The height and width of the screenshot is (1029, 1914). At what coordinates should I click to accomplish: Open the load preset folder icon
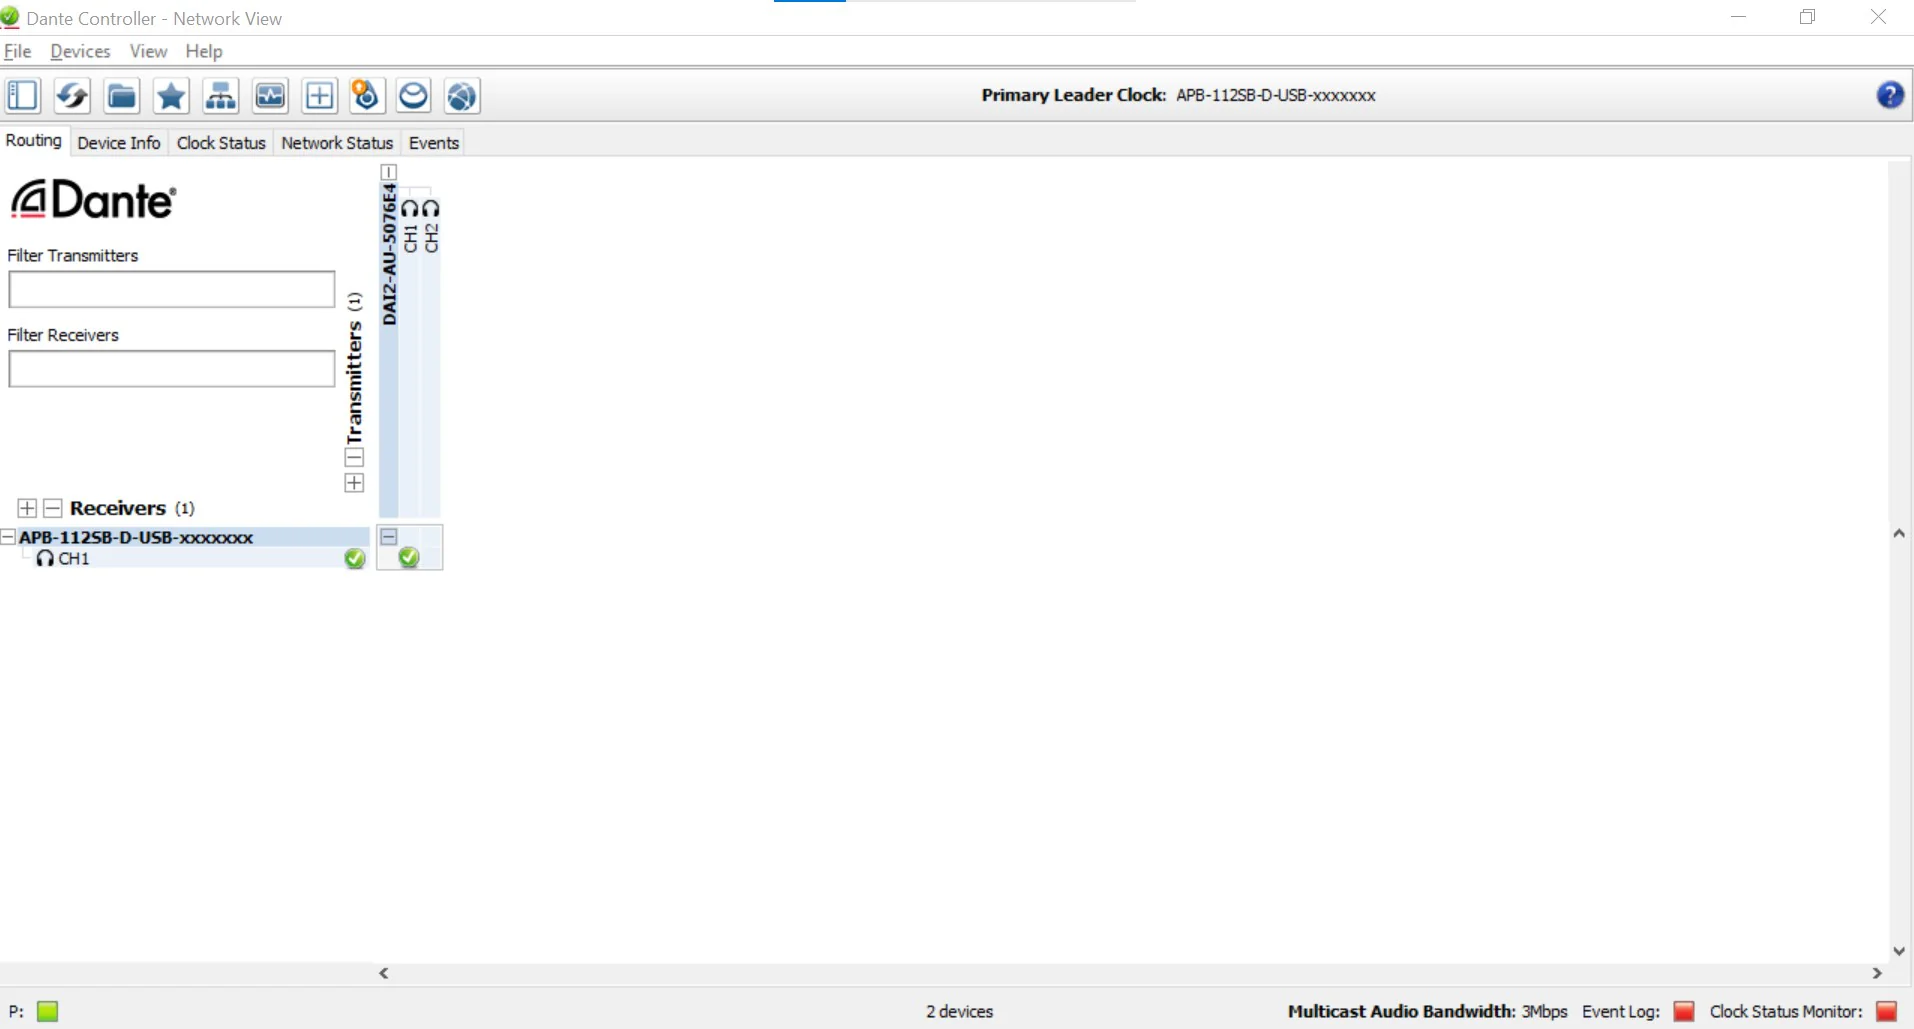(x=122, y=96)
